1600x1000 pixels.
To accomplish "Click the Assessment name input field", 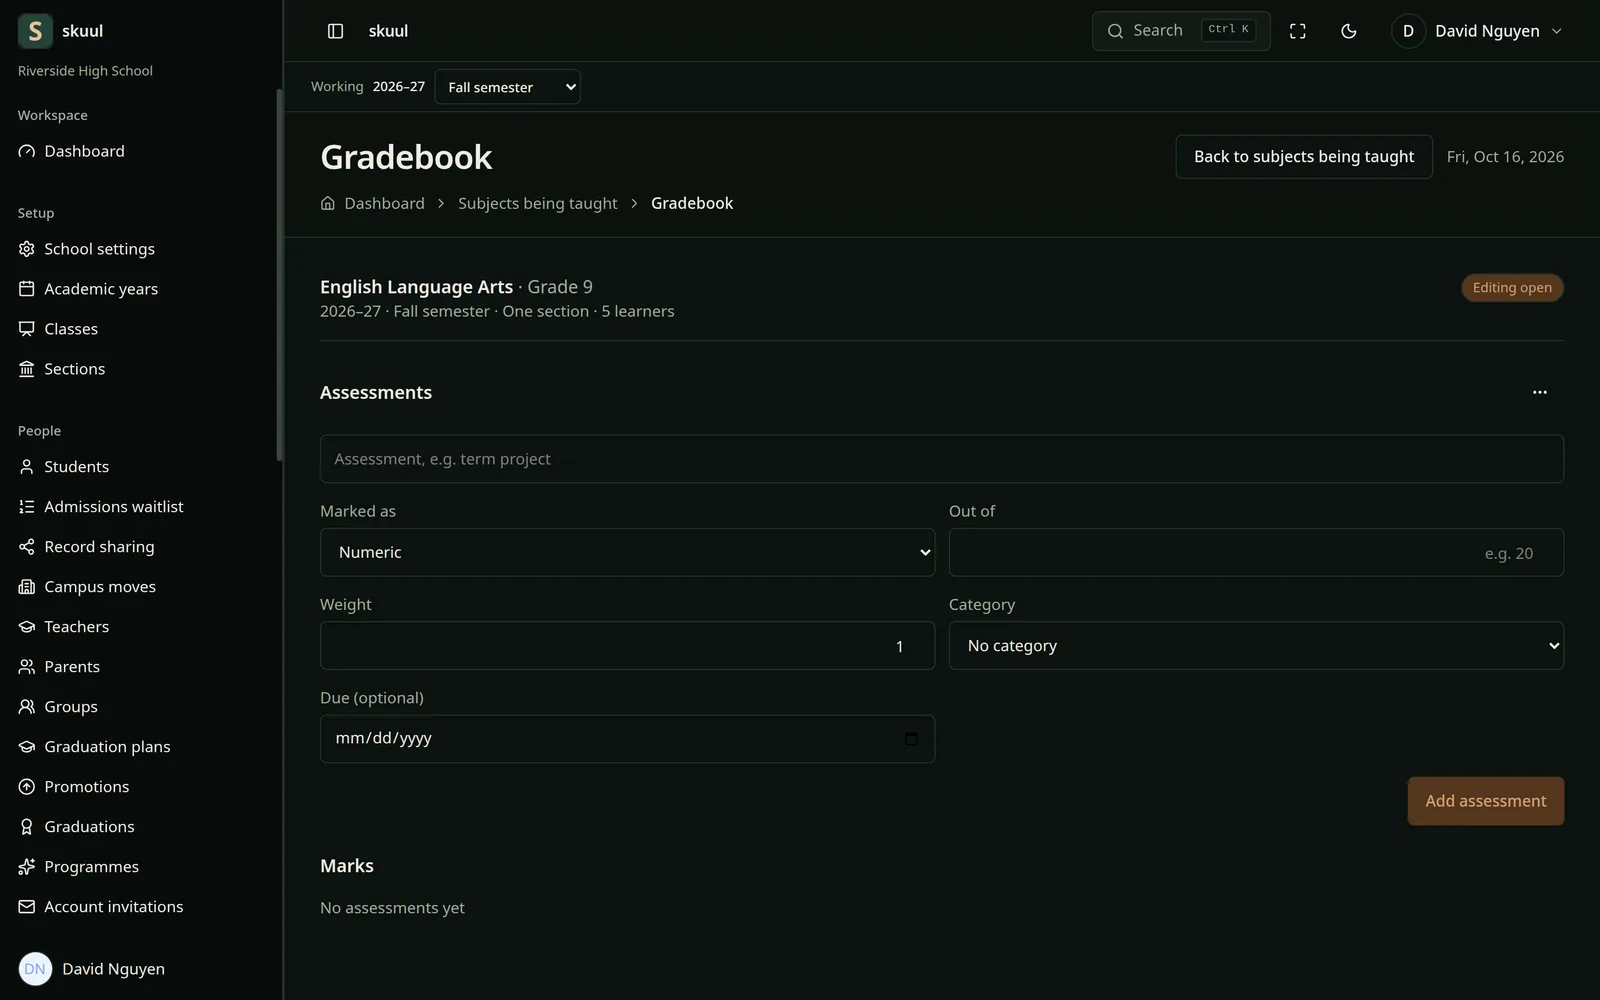I will tap(942, 459).
